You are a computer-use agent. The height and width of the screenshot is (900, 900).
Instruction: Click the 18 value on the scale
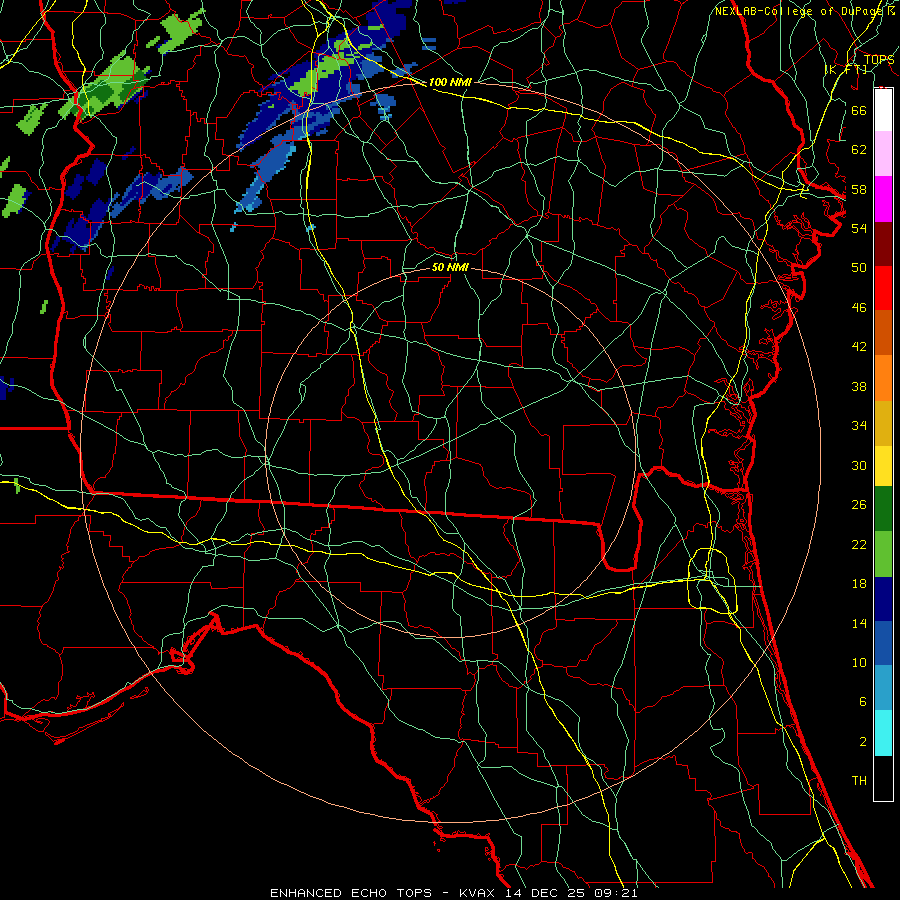click(x=859, y=584)
